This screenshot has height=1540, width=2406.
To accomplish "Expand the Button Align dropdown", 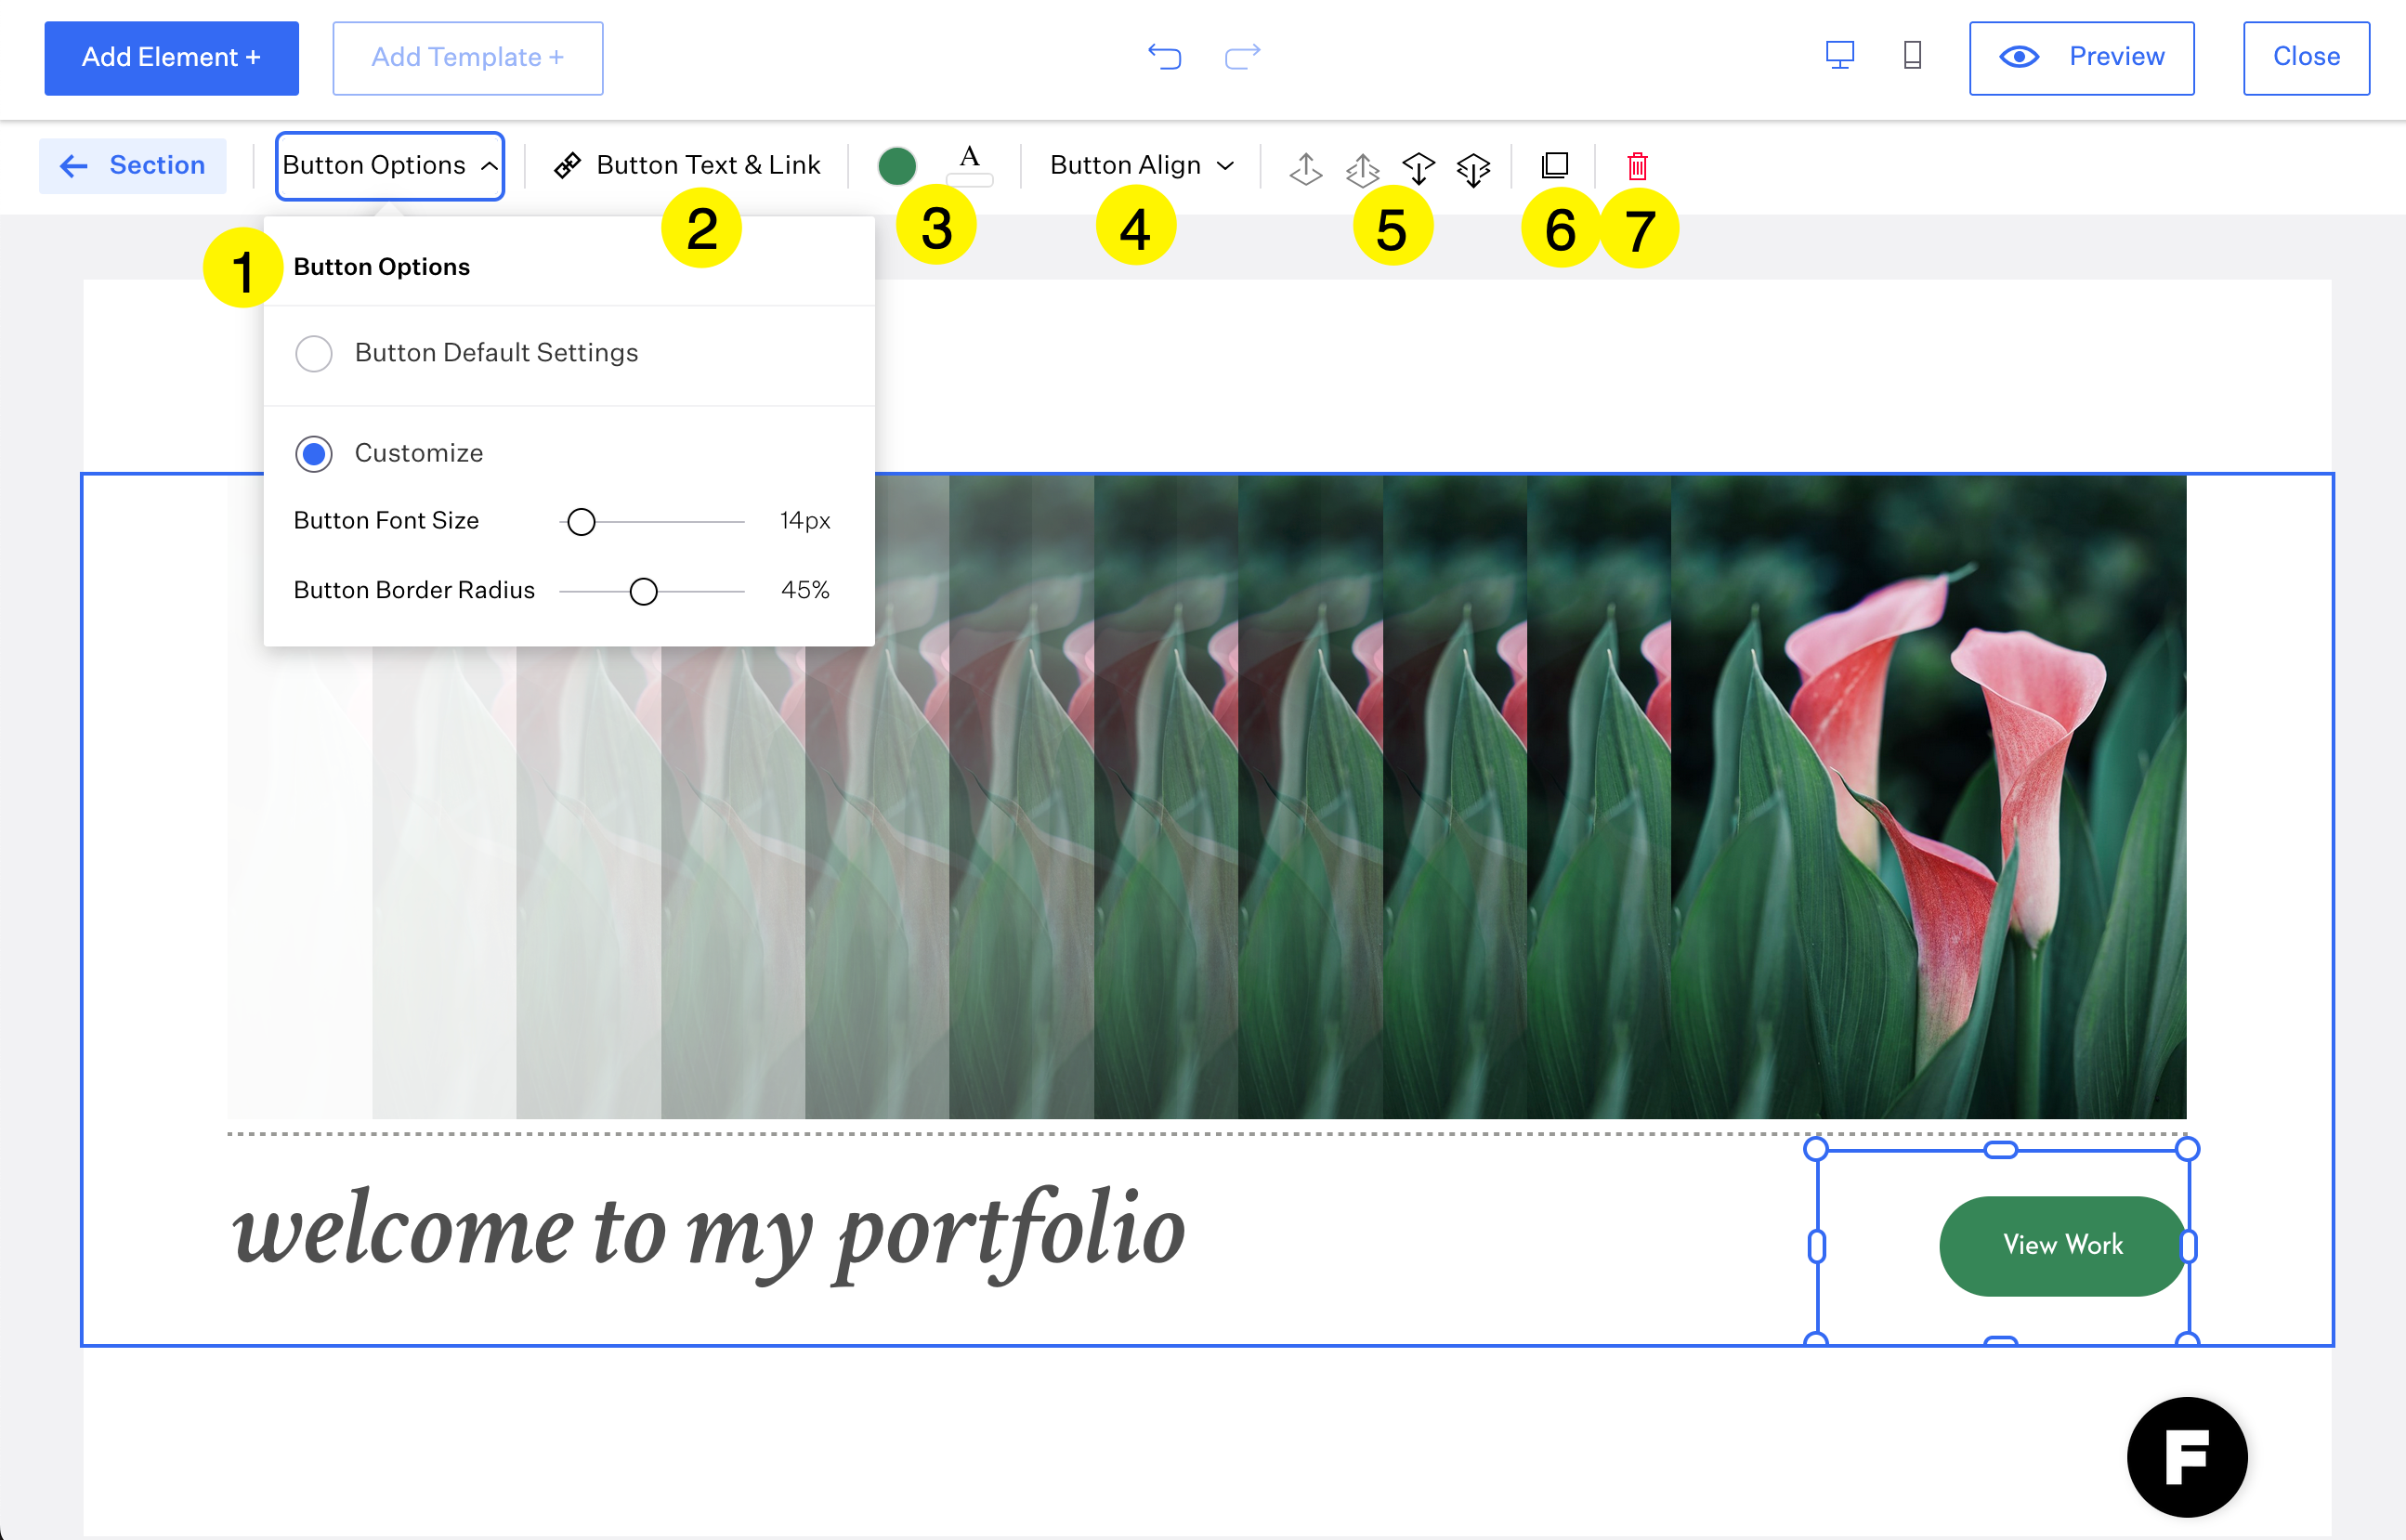I will coord(1141,165).
